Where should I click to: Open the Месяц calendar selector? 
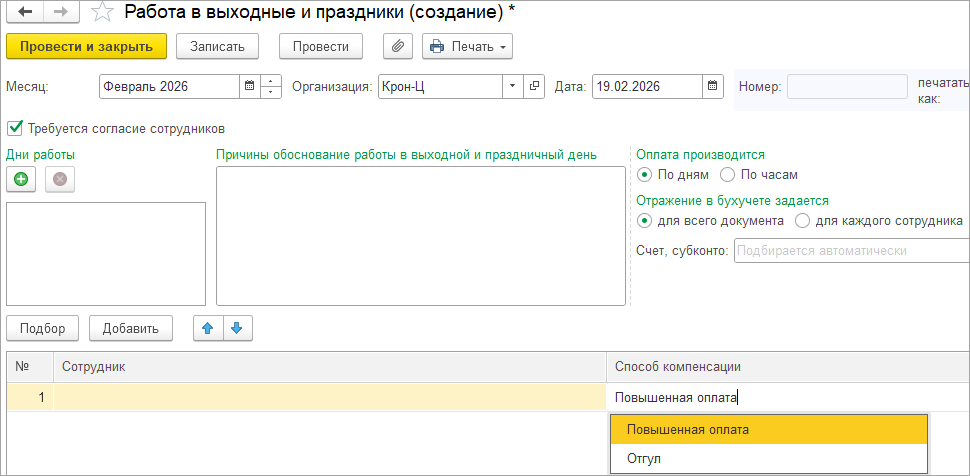click(247, 87)
